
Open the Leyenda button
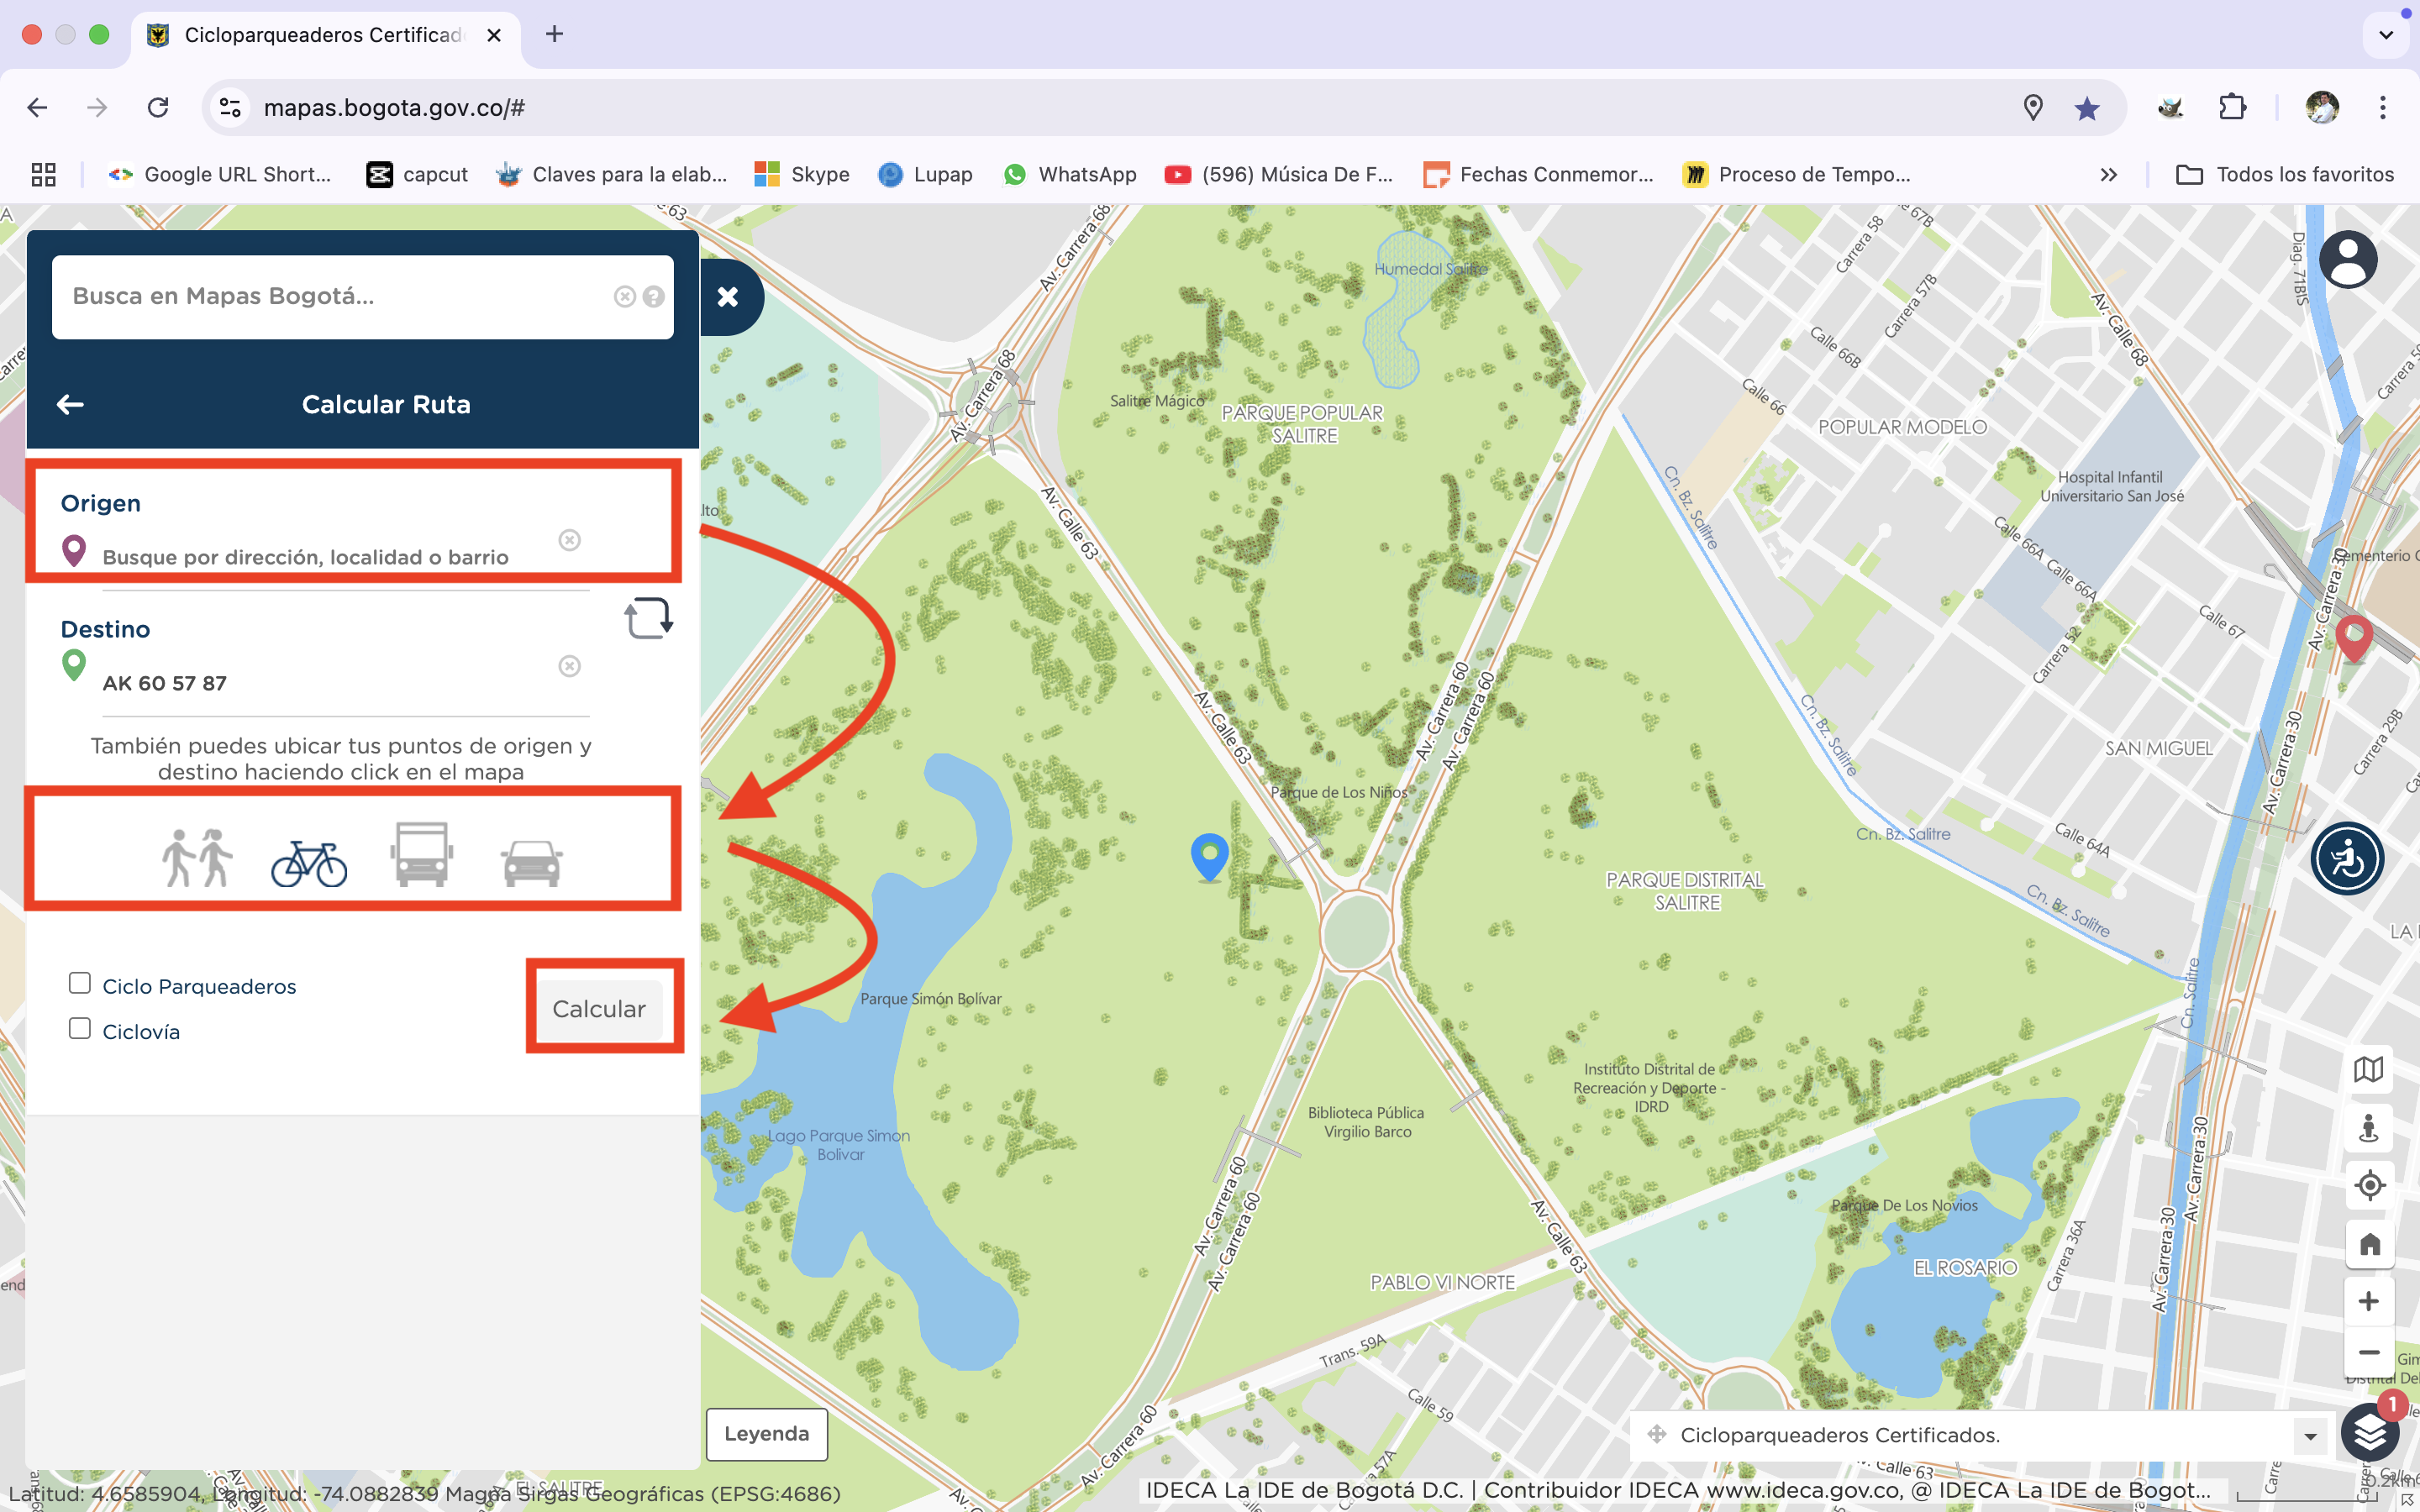point(766,1434)
